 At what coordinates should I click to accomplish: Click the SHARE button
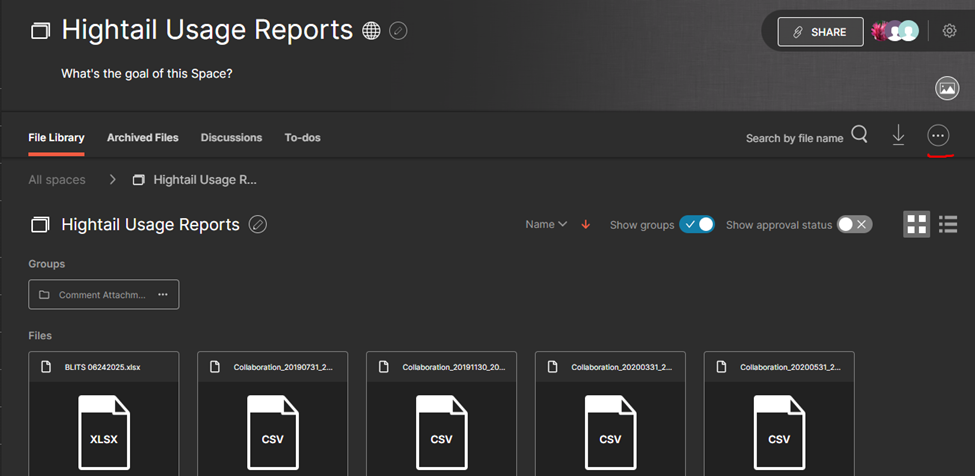820,32
